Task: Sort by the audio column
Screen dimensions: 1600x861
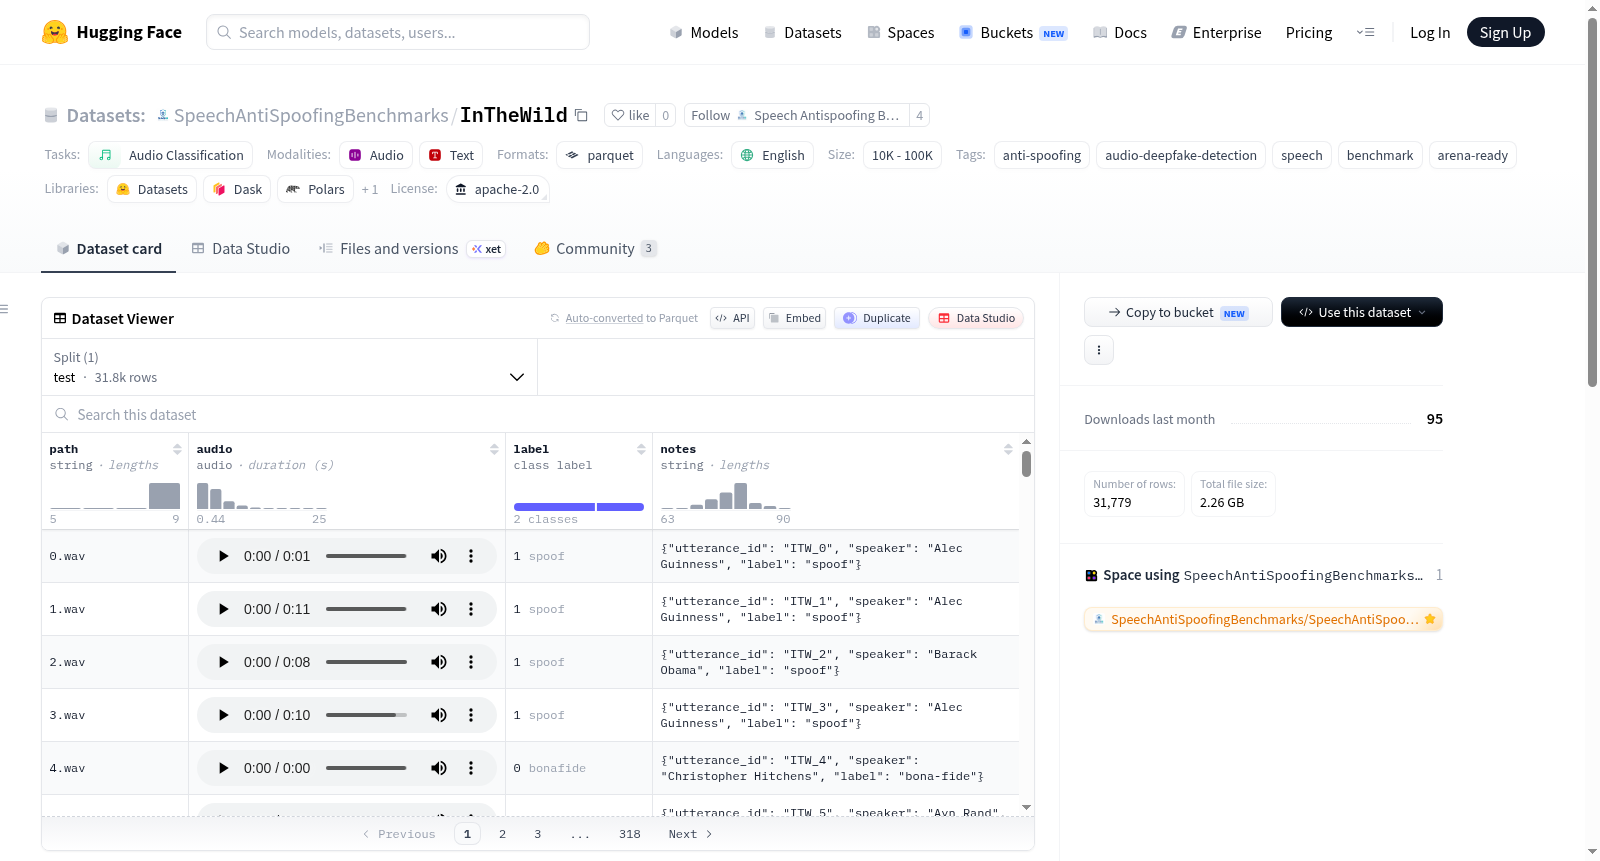Action: coord(494,449)
